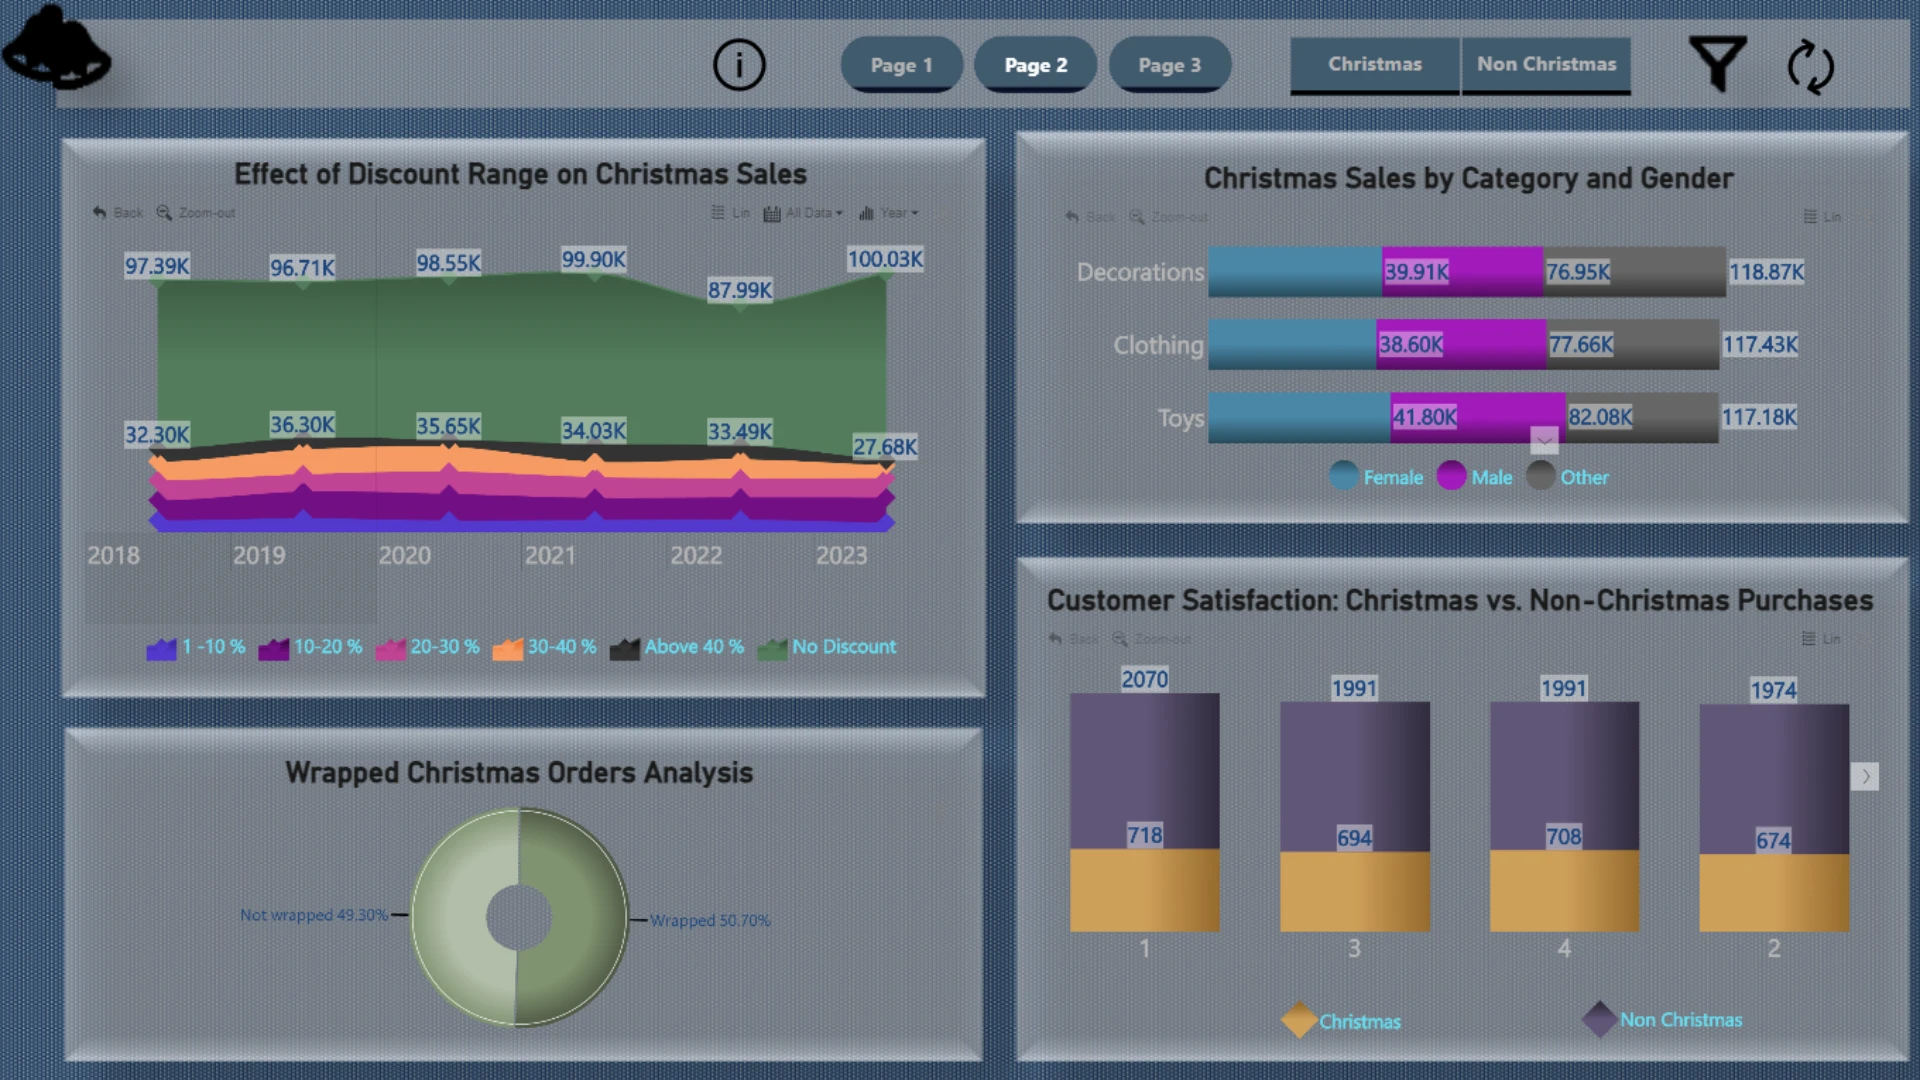Open the filter funnel icon
Screen dimensions: 1920x1080
[1717, 63]
